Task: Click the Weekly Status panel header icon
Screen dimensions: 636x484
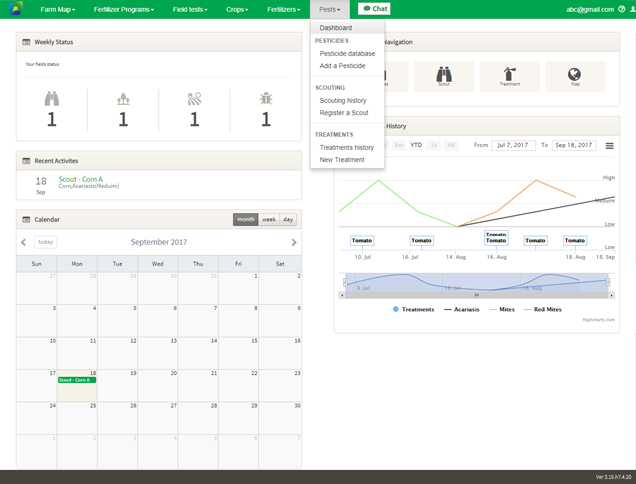Action: [26, 42]
